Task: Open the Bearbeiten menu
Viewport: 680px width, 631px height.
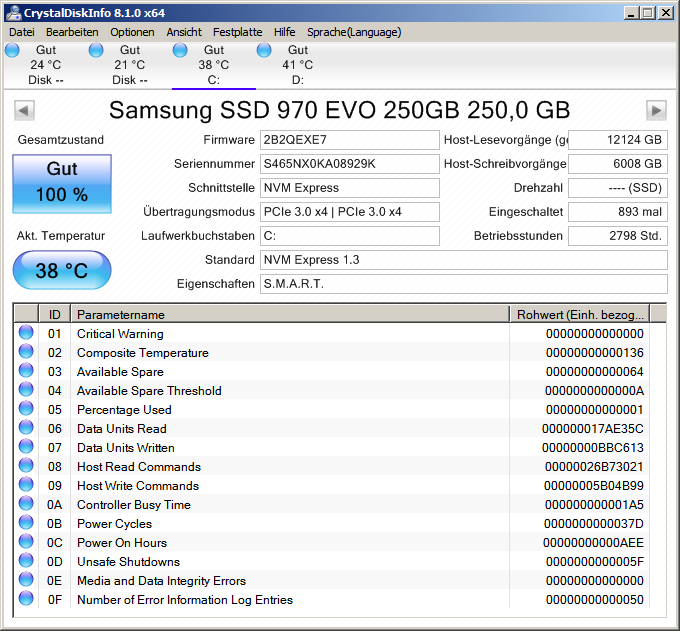Action: 72,32
